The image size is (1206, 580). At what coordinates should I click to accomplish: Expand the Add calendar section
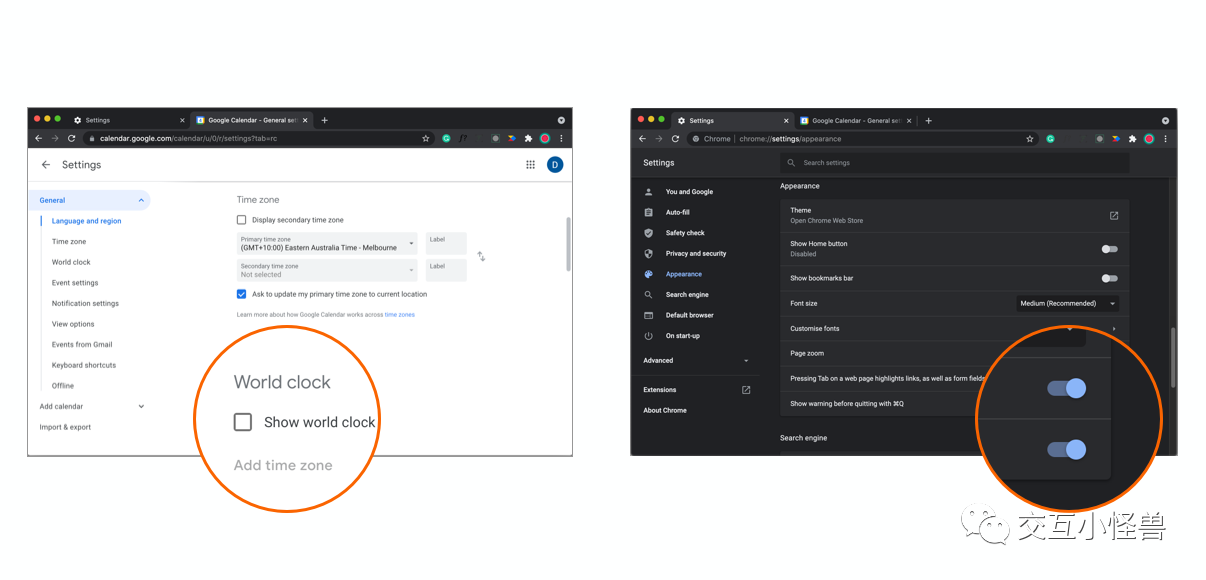click(x=141, y=406)
